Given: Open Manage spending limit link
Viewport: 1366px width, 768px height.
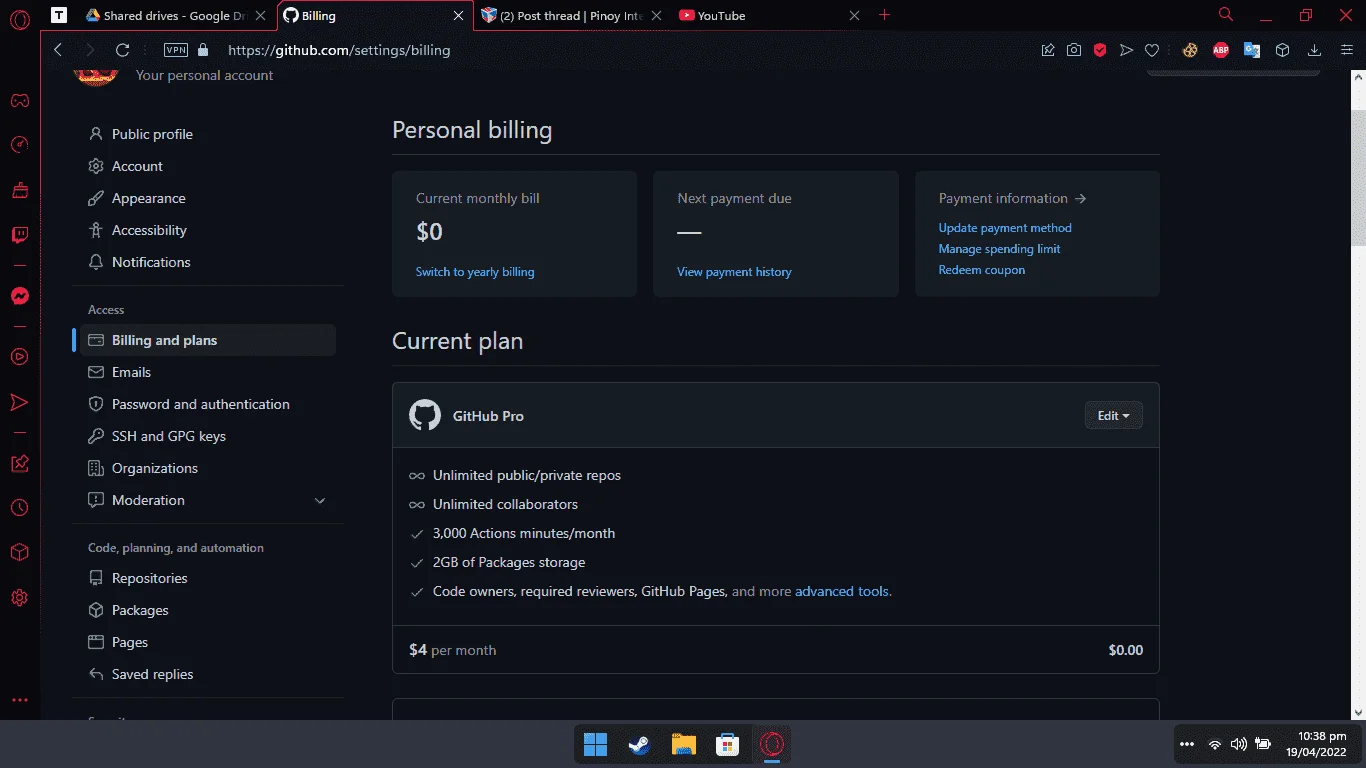Looking at the screenshot, I should point(999,249).
